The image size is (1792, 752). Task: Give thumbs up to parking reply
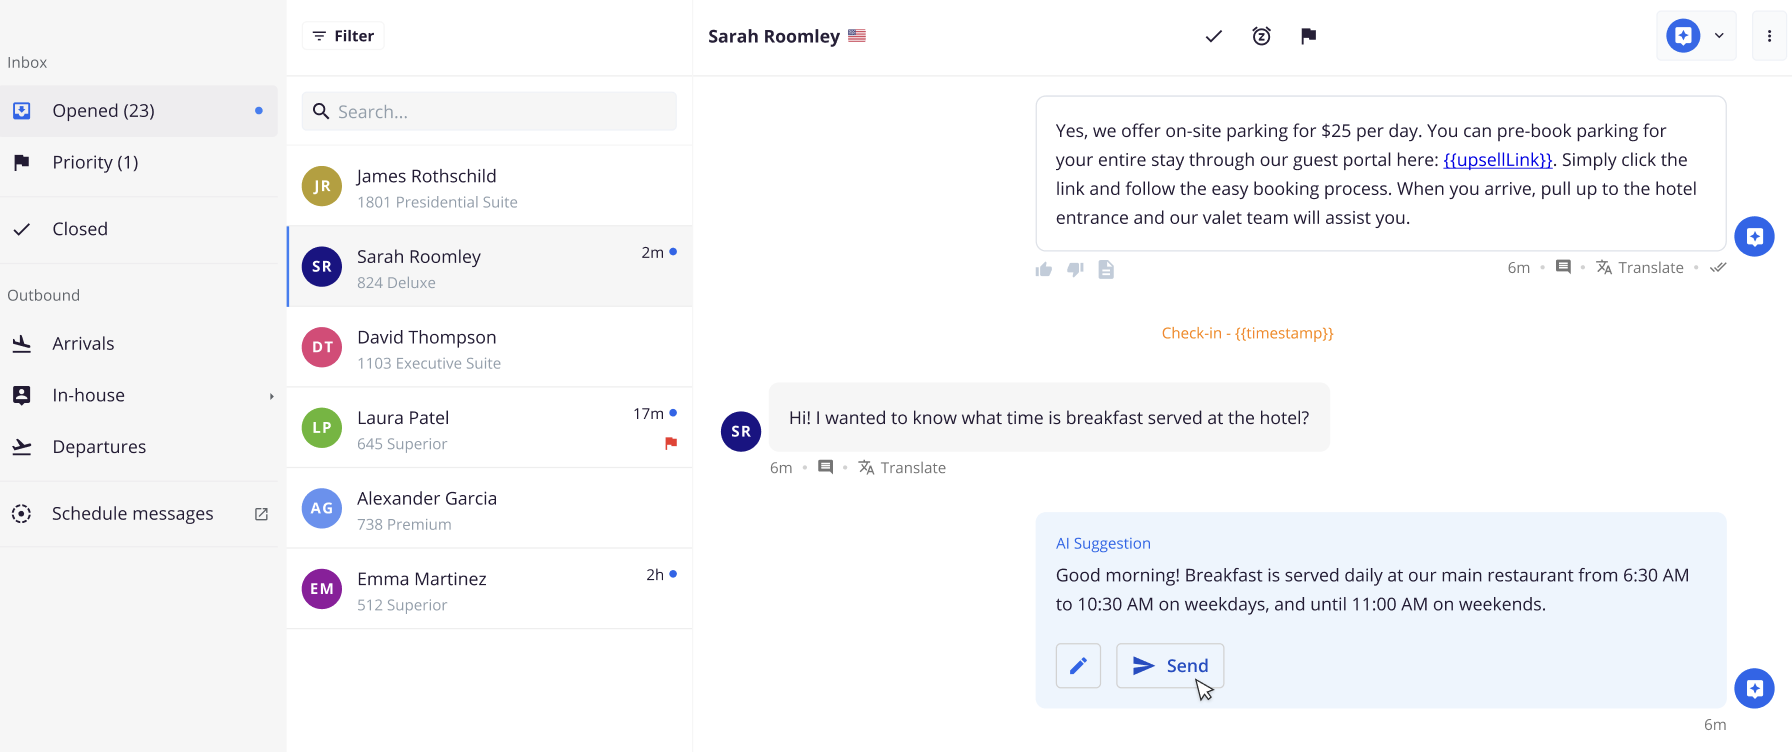pyautogui.click(x=1044, y=269)
